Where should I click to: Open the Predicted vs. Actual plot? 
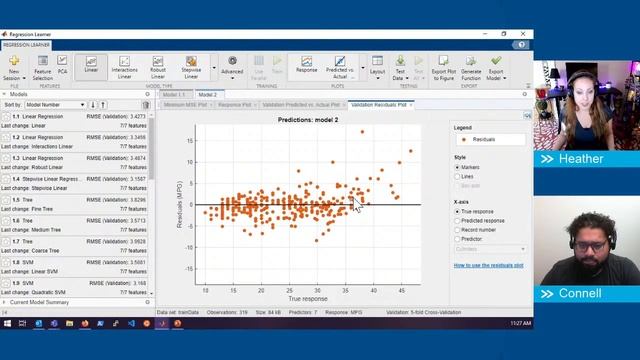340,67
